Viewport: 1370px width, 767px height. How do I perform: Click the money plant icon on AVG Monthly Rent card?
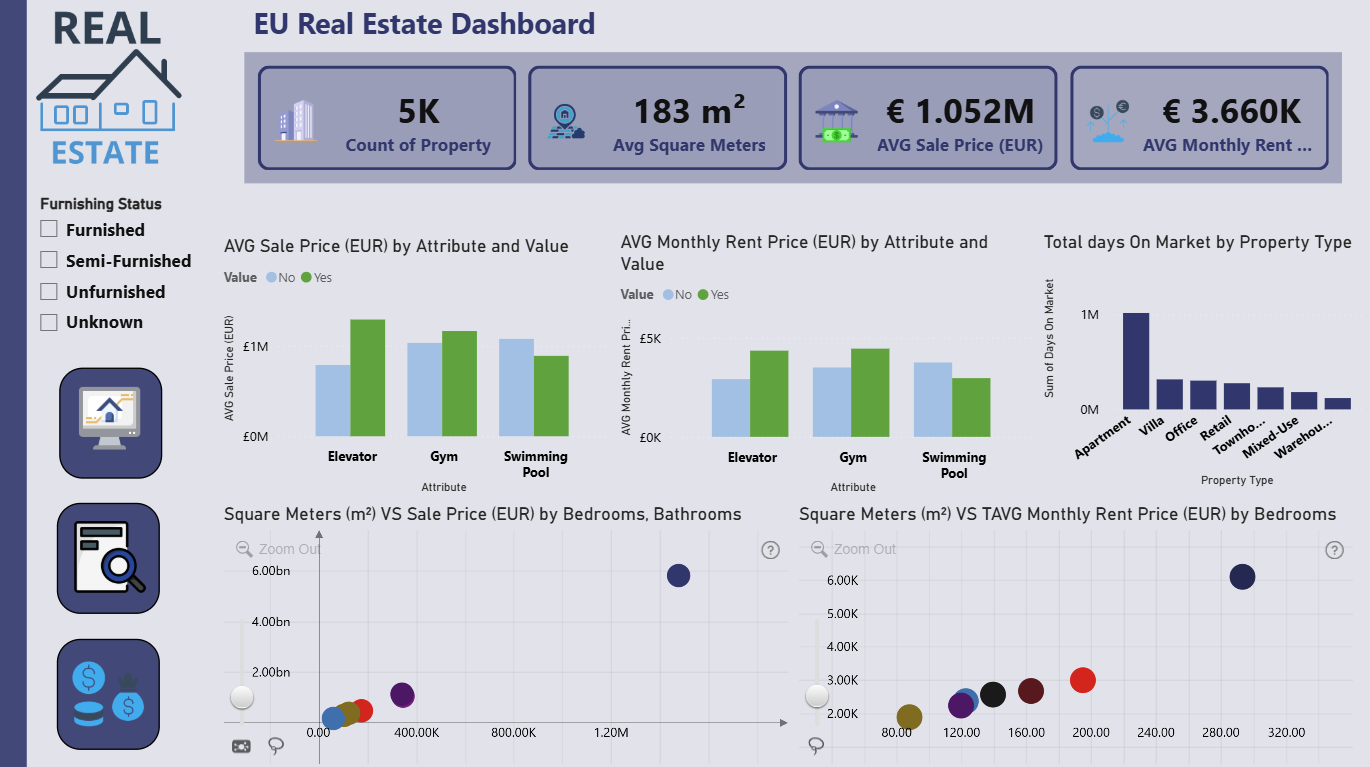pos(1110,121)
